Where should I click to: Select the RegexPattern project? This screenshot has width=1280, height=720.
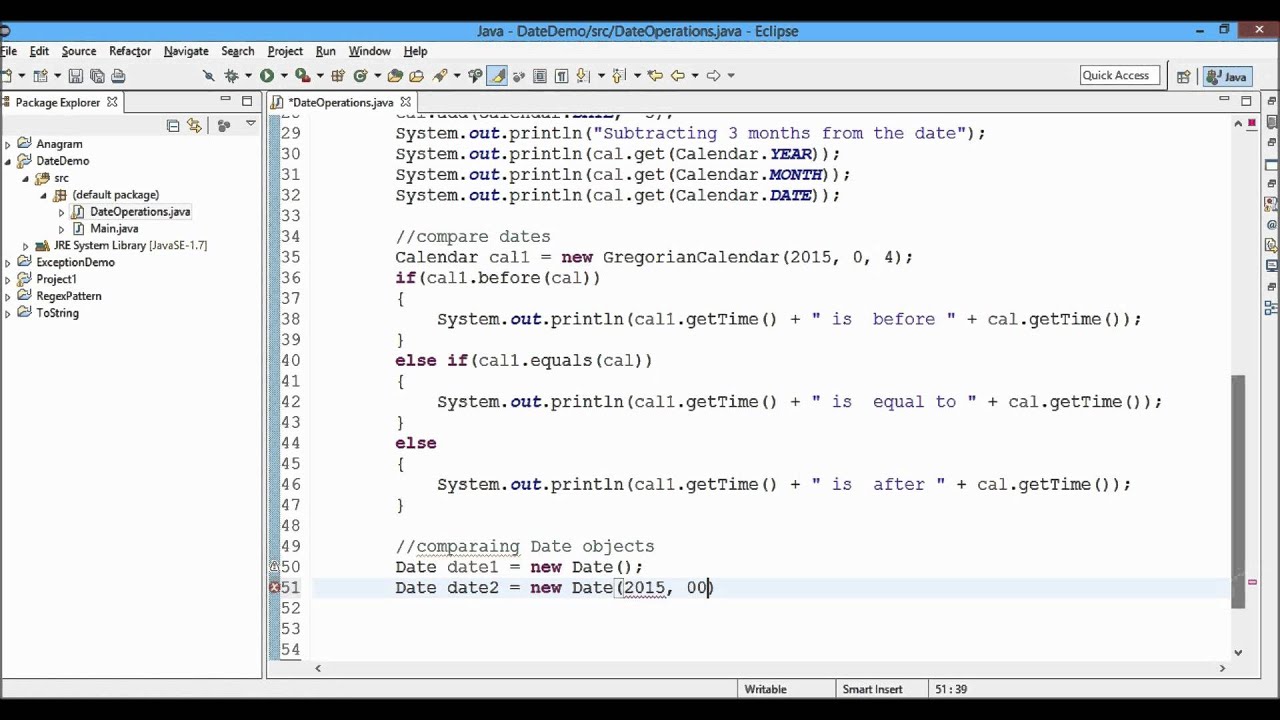coord(68,296)
